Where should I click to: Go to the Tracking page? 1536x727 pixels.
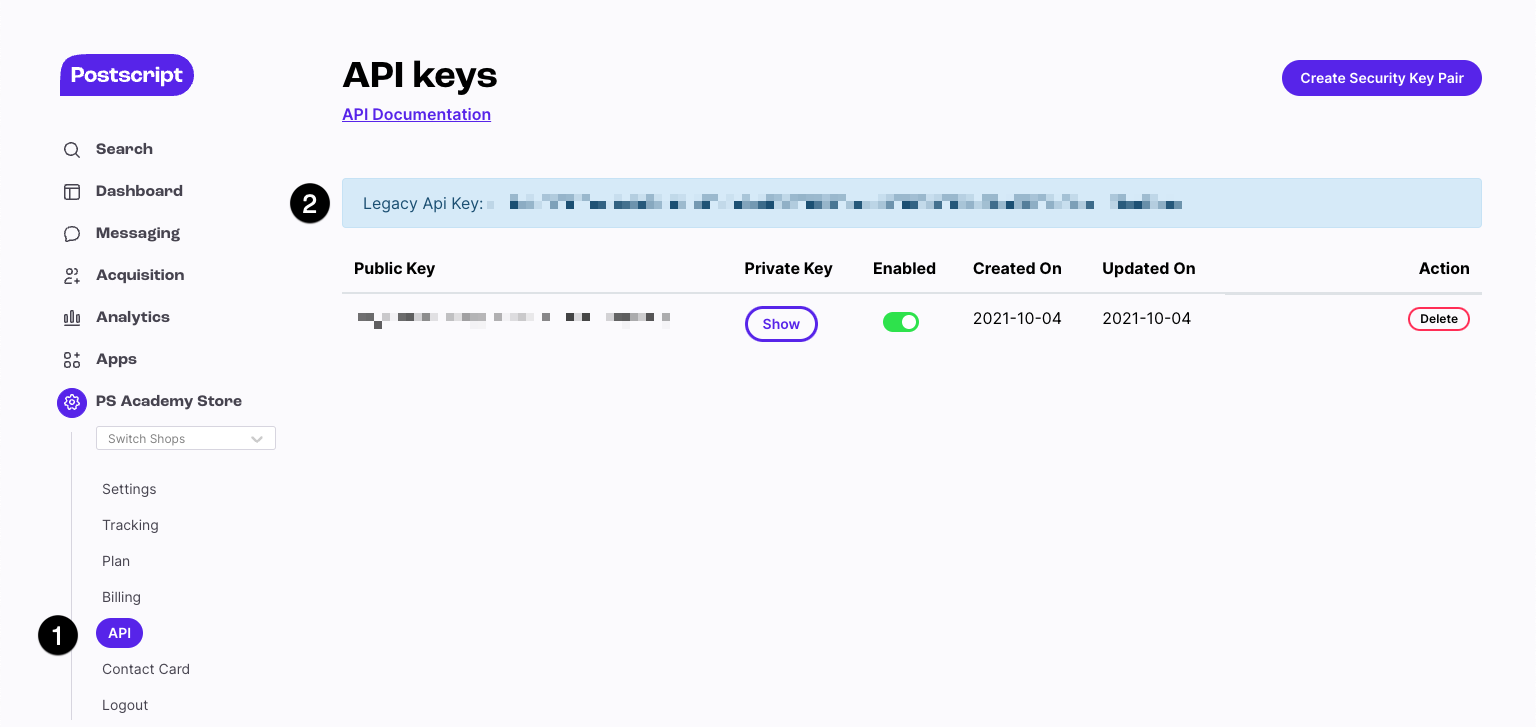coord(130,525)
